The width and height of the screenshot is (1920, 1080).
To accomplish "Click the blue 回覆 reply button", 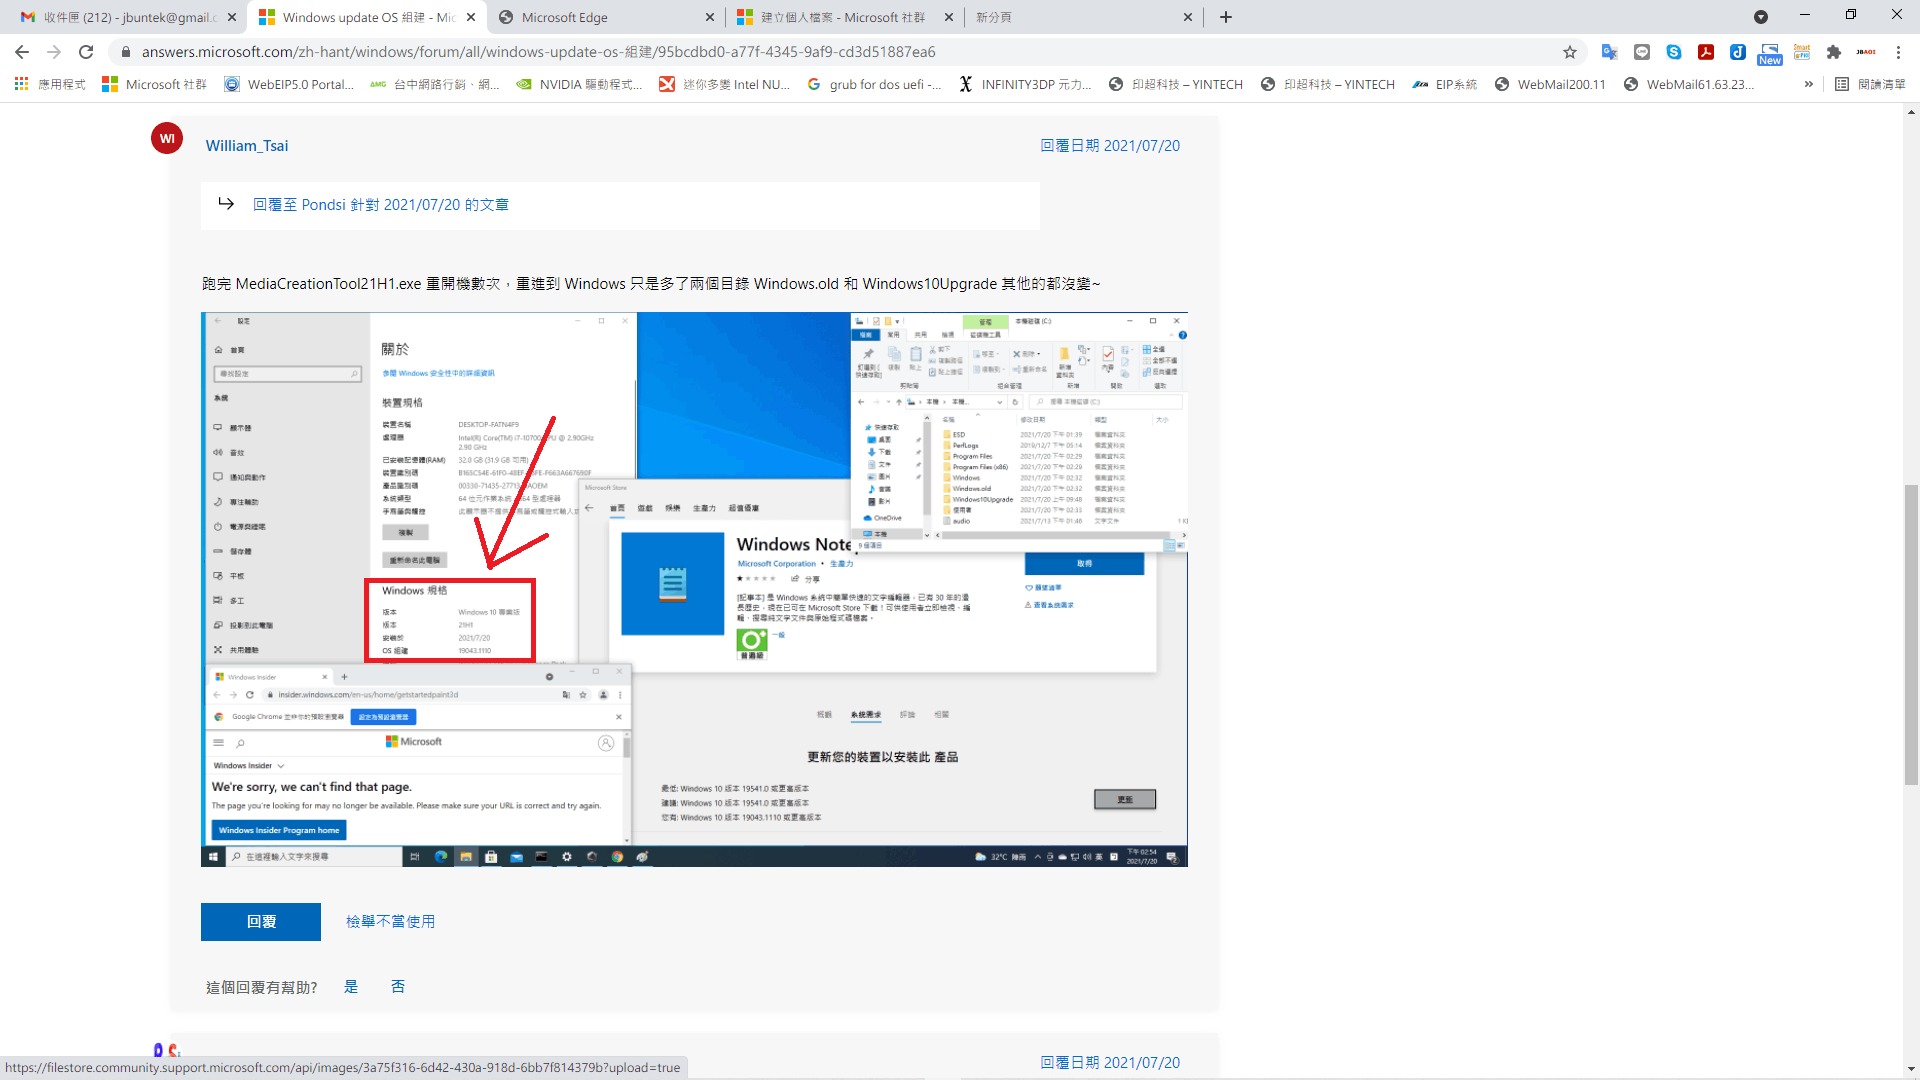I will [261, 922].
